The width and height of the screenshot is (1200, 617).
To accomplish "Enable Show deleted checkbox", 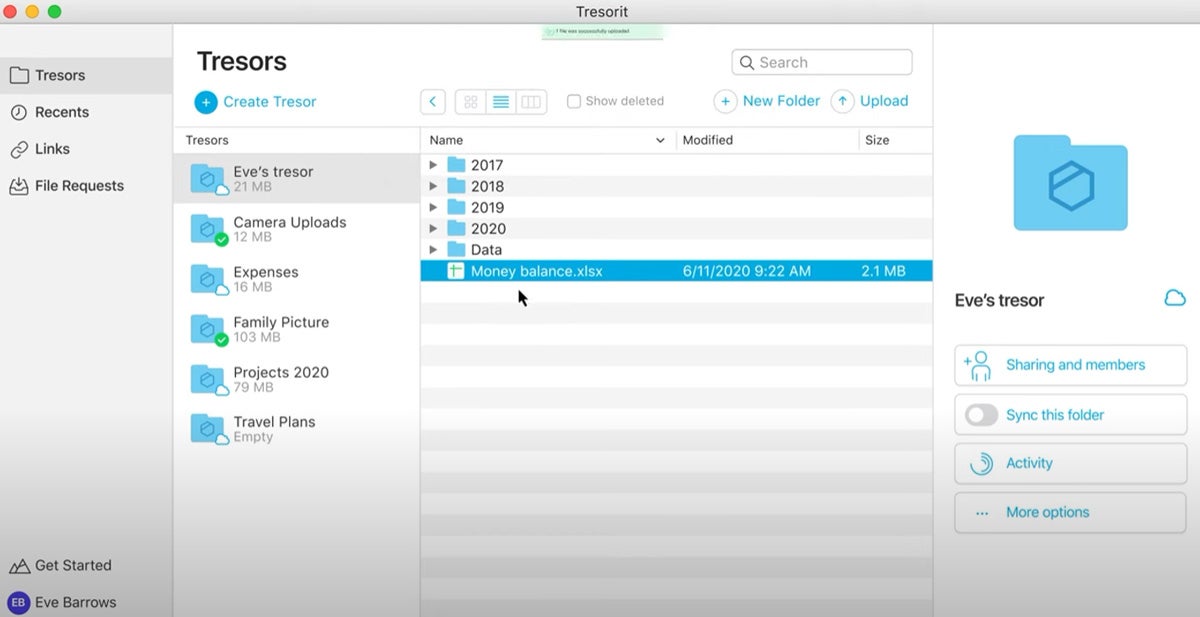I will (x=574, y=101).
